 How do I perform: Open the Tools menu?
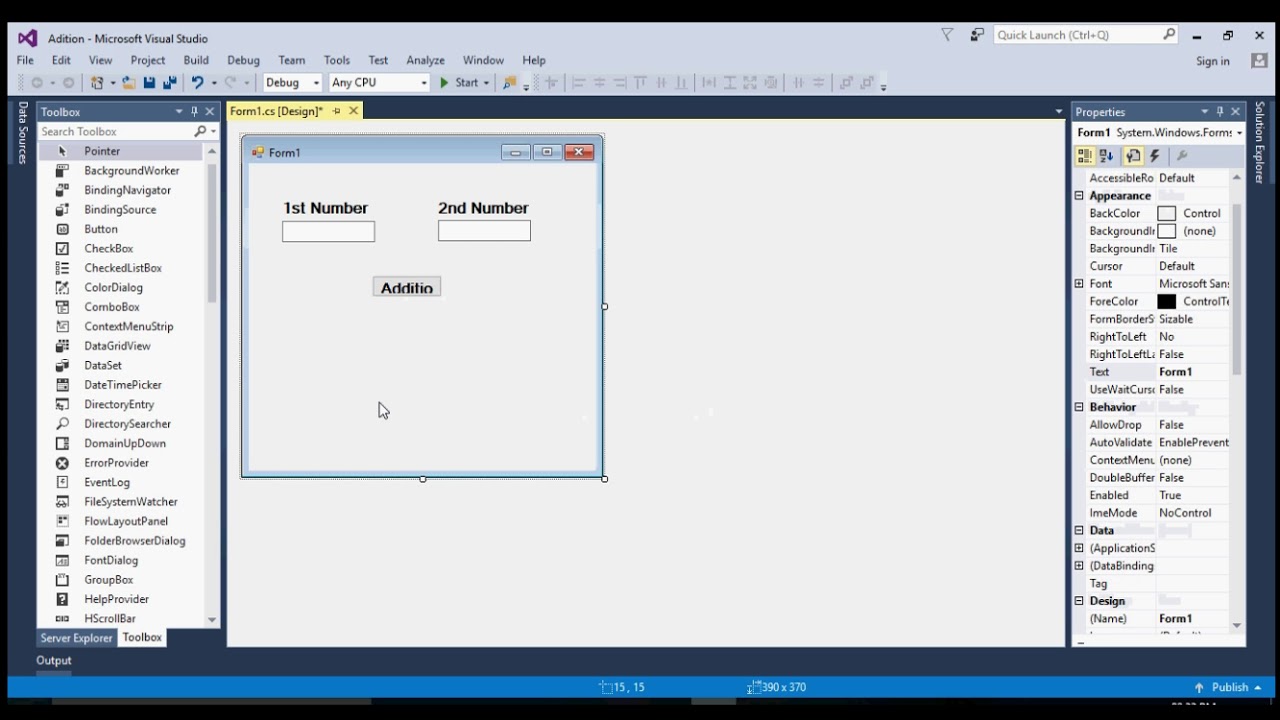coord(337,60)
